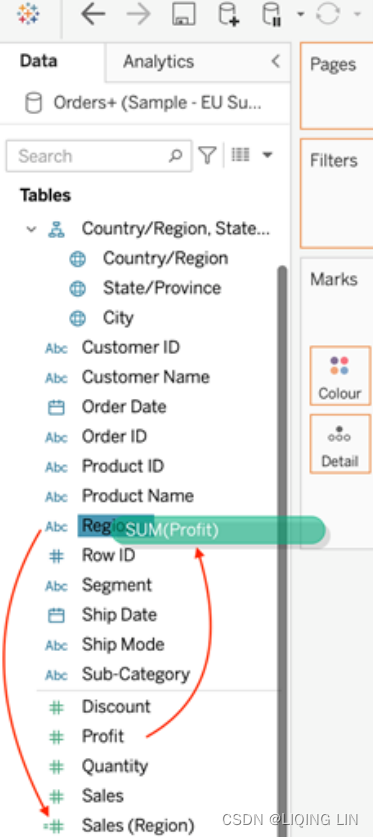
Task: Click the number icon beside Row ID
Action: coord(56,556)
